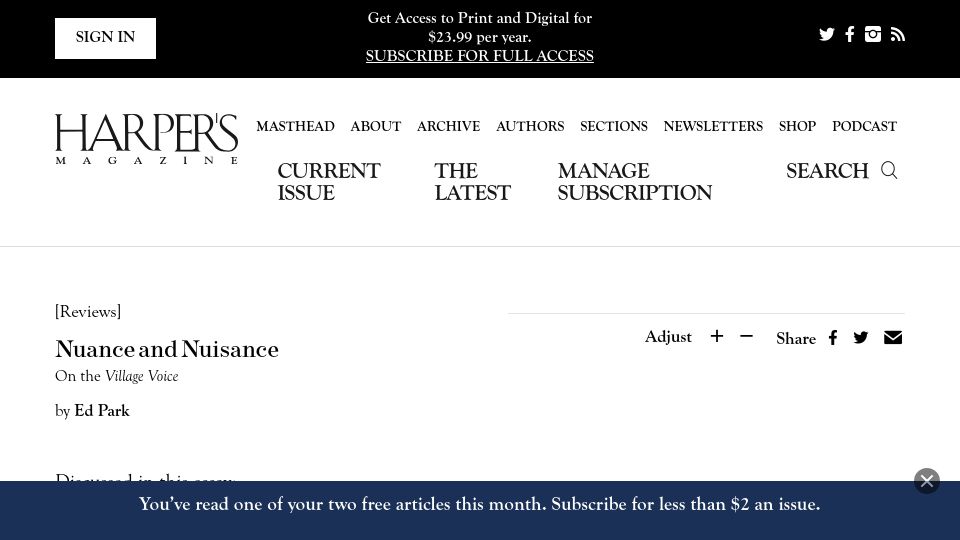Open the RSS feed icon
Screen dimensions: 960x540
pos(898,34)
